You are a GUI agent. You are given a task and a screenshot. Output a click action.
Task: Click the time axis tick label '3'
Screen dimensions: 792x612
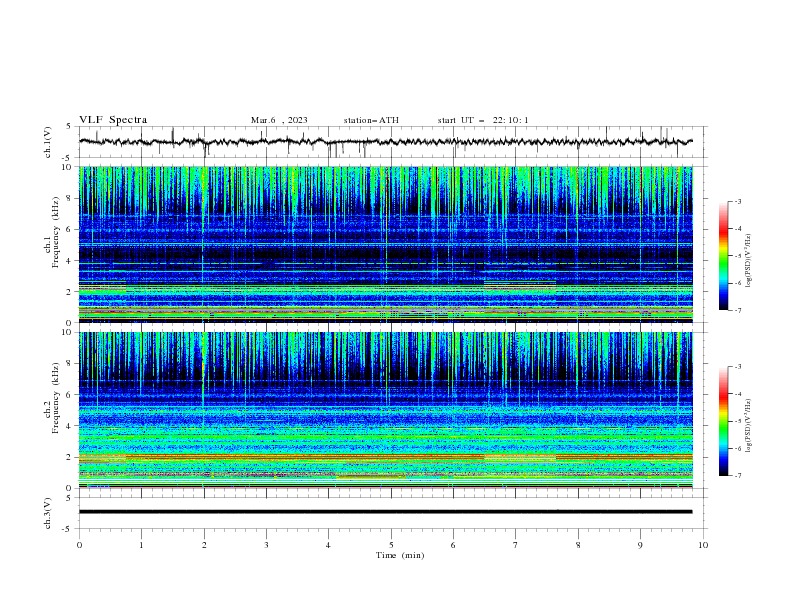click(x=266, y=545)
